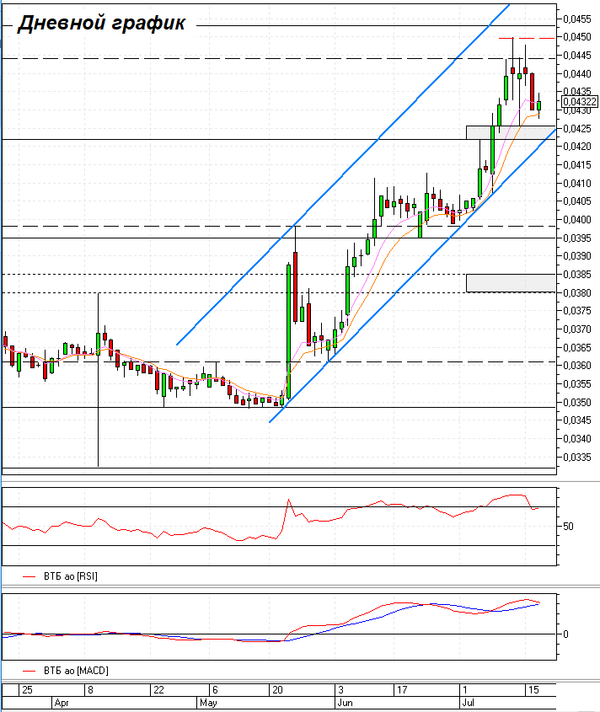Click date label 20 on time axis

(277, 690)
